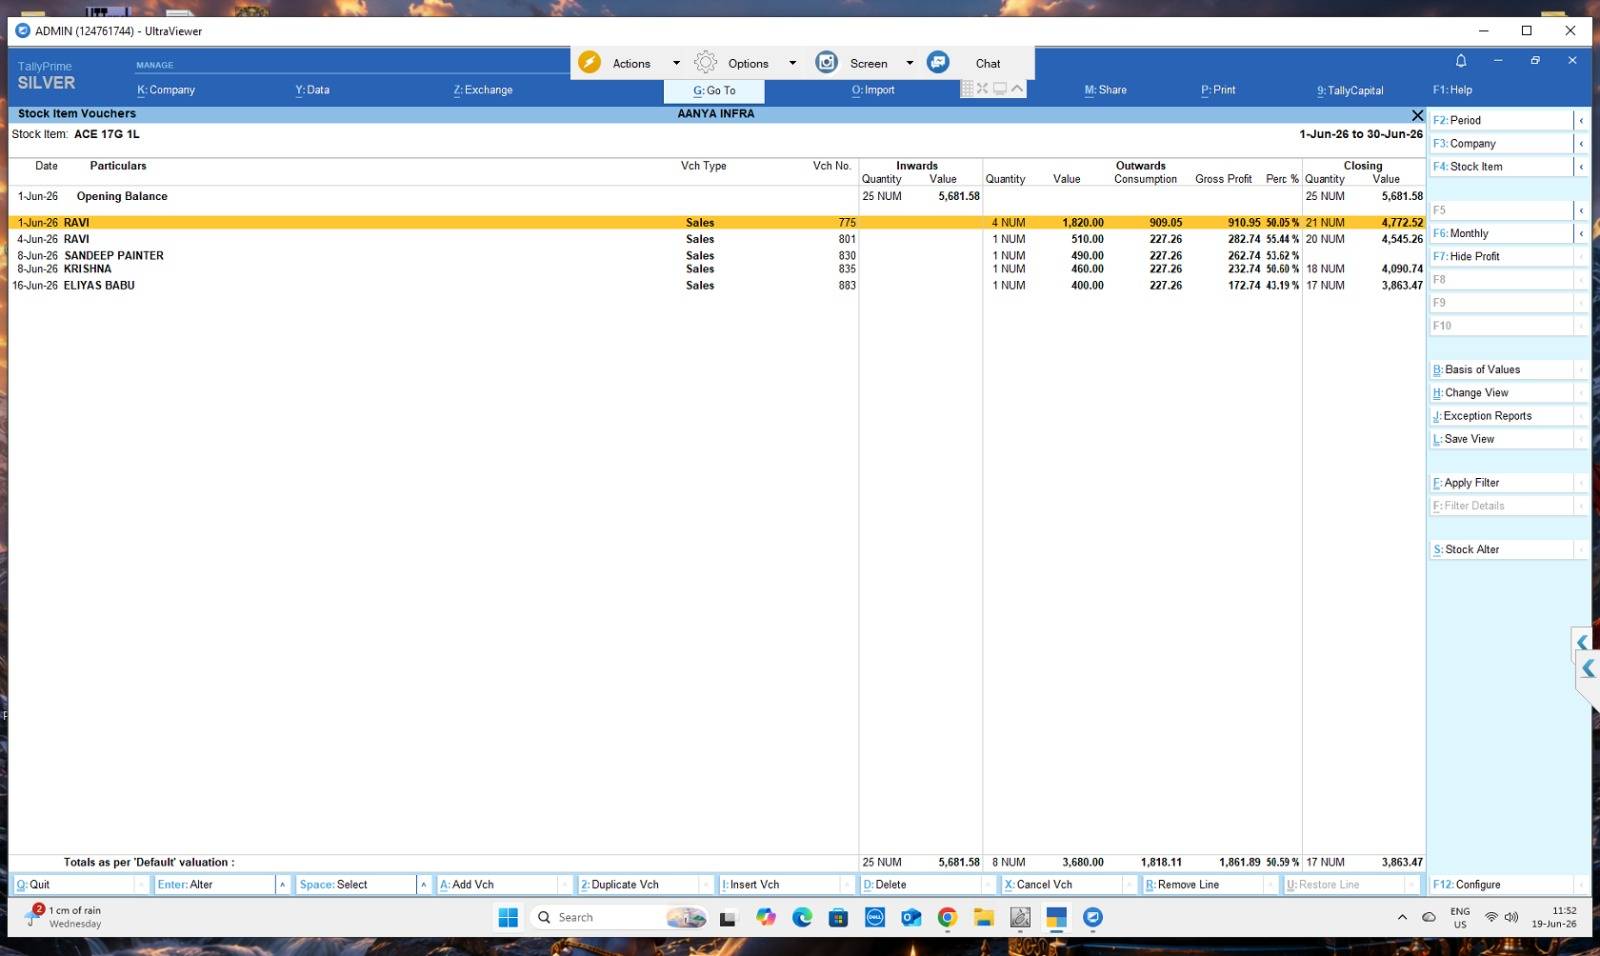1600x956 pixels.
Task: Open the UltraViewer Chat bubble icon
Action: point(938,63)
